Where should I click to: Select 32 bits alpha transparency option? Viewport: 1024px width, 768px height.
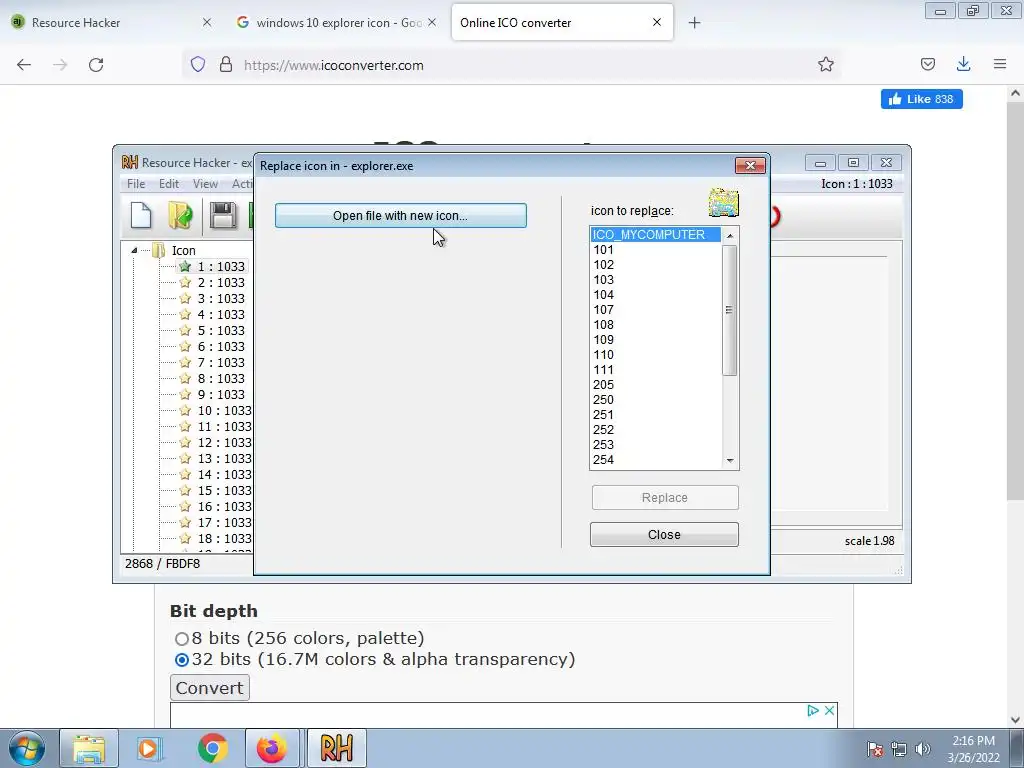pyautogui.click(x=182, y=660)
